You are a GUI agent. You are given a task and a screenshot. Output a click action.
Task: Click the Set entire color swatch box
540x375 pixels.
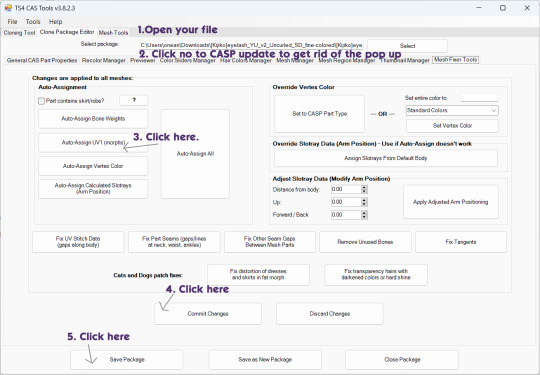click(x=479, y=98)
